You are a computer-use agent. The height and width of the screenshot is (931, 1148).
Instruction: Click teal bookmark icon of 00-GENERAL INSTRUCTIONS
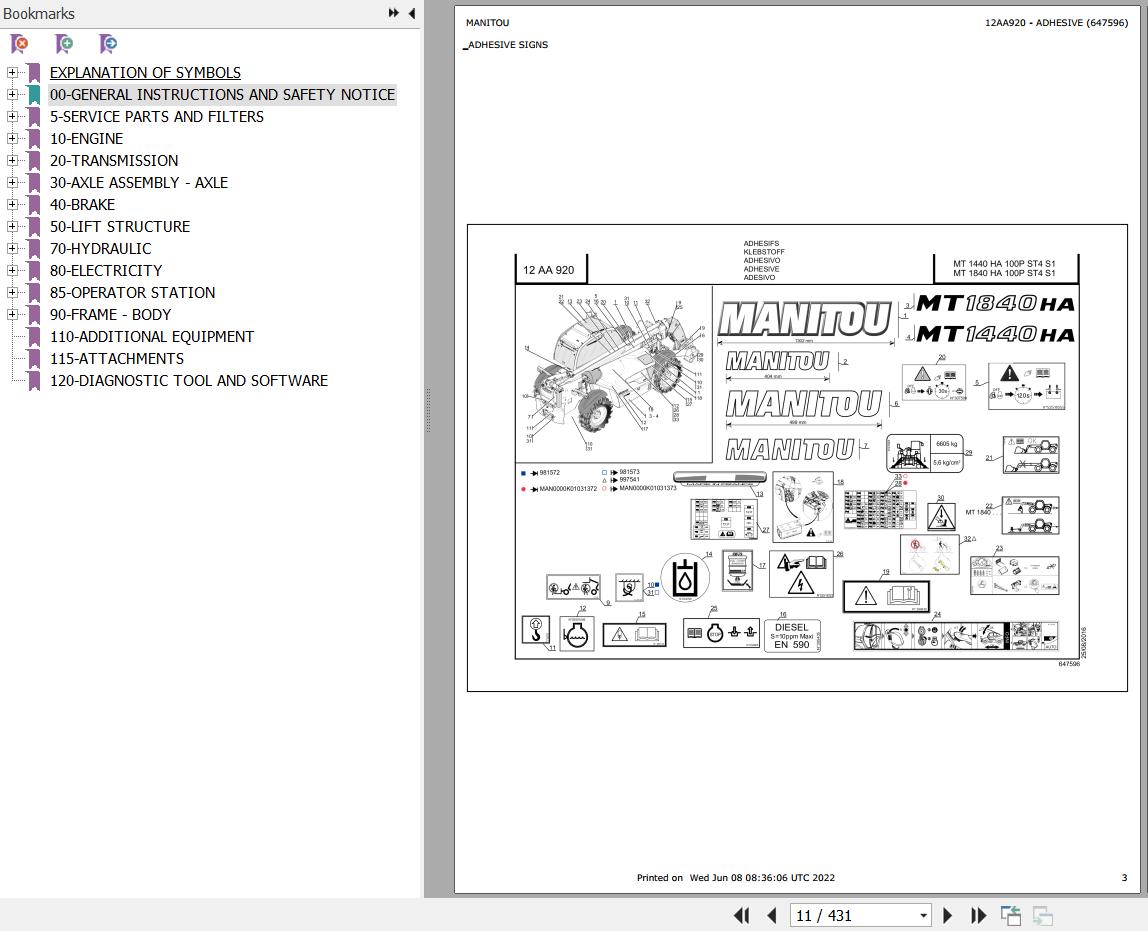[x=34, y=95]
